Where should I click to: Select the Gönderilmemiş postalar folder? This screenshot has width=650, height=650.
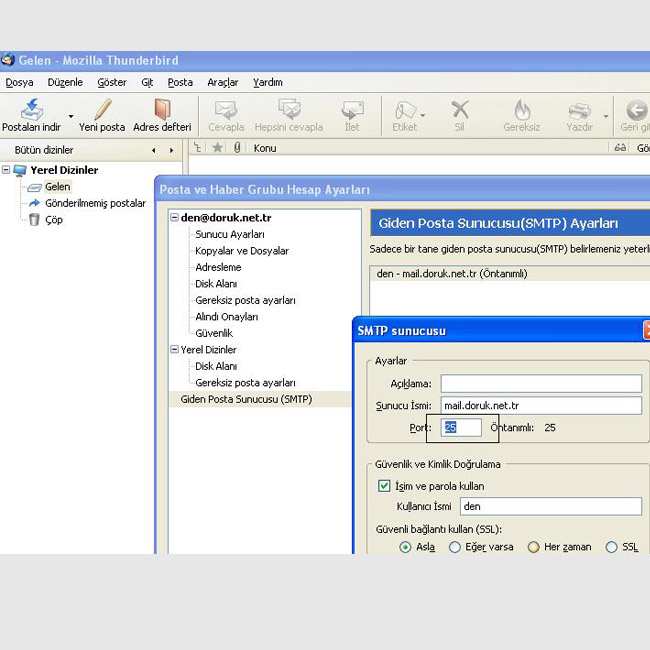(95, 203)
